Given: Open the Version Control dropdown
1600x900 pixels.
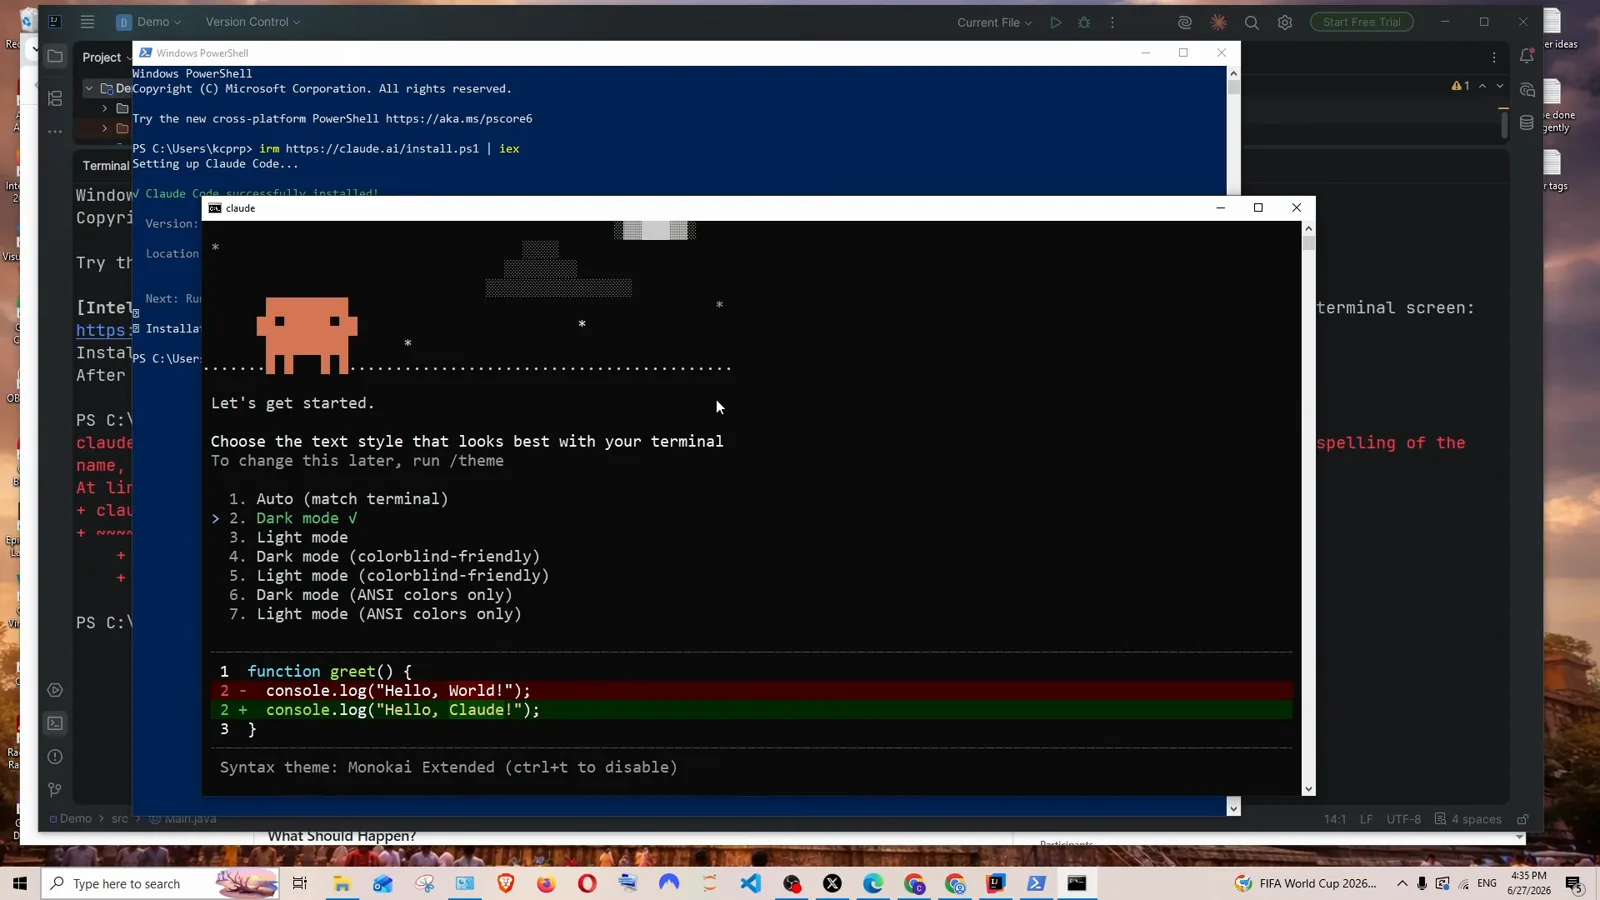Looking at the screenshot, I should pos(252,22).
